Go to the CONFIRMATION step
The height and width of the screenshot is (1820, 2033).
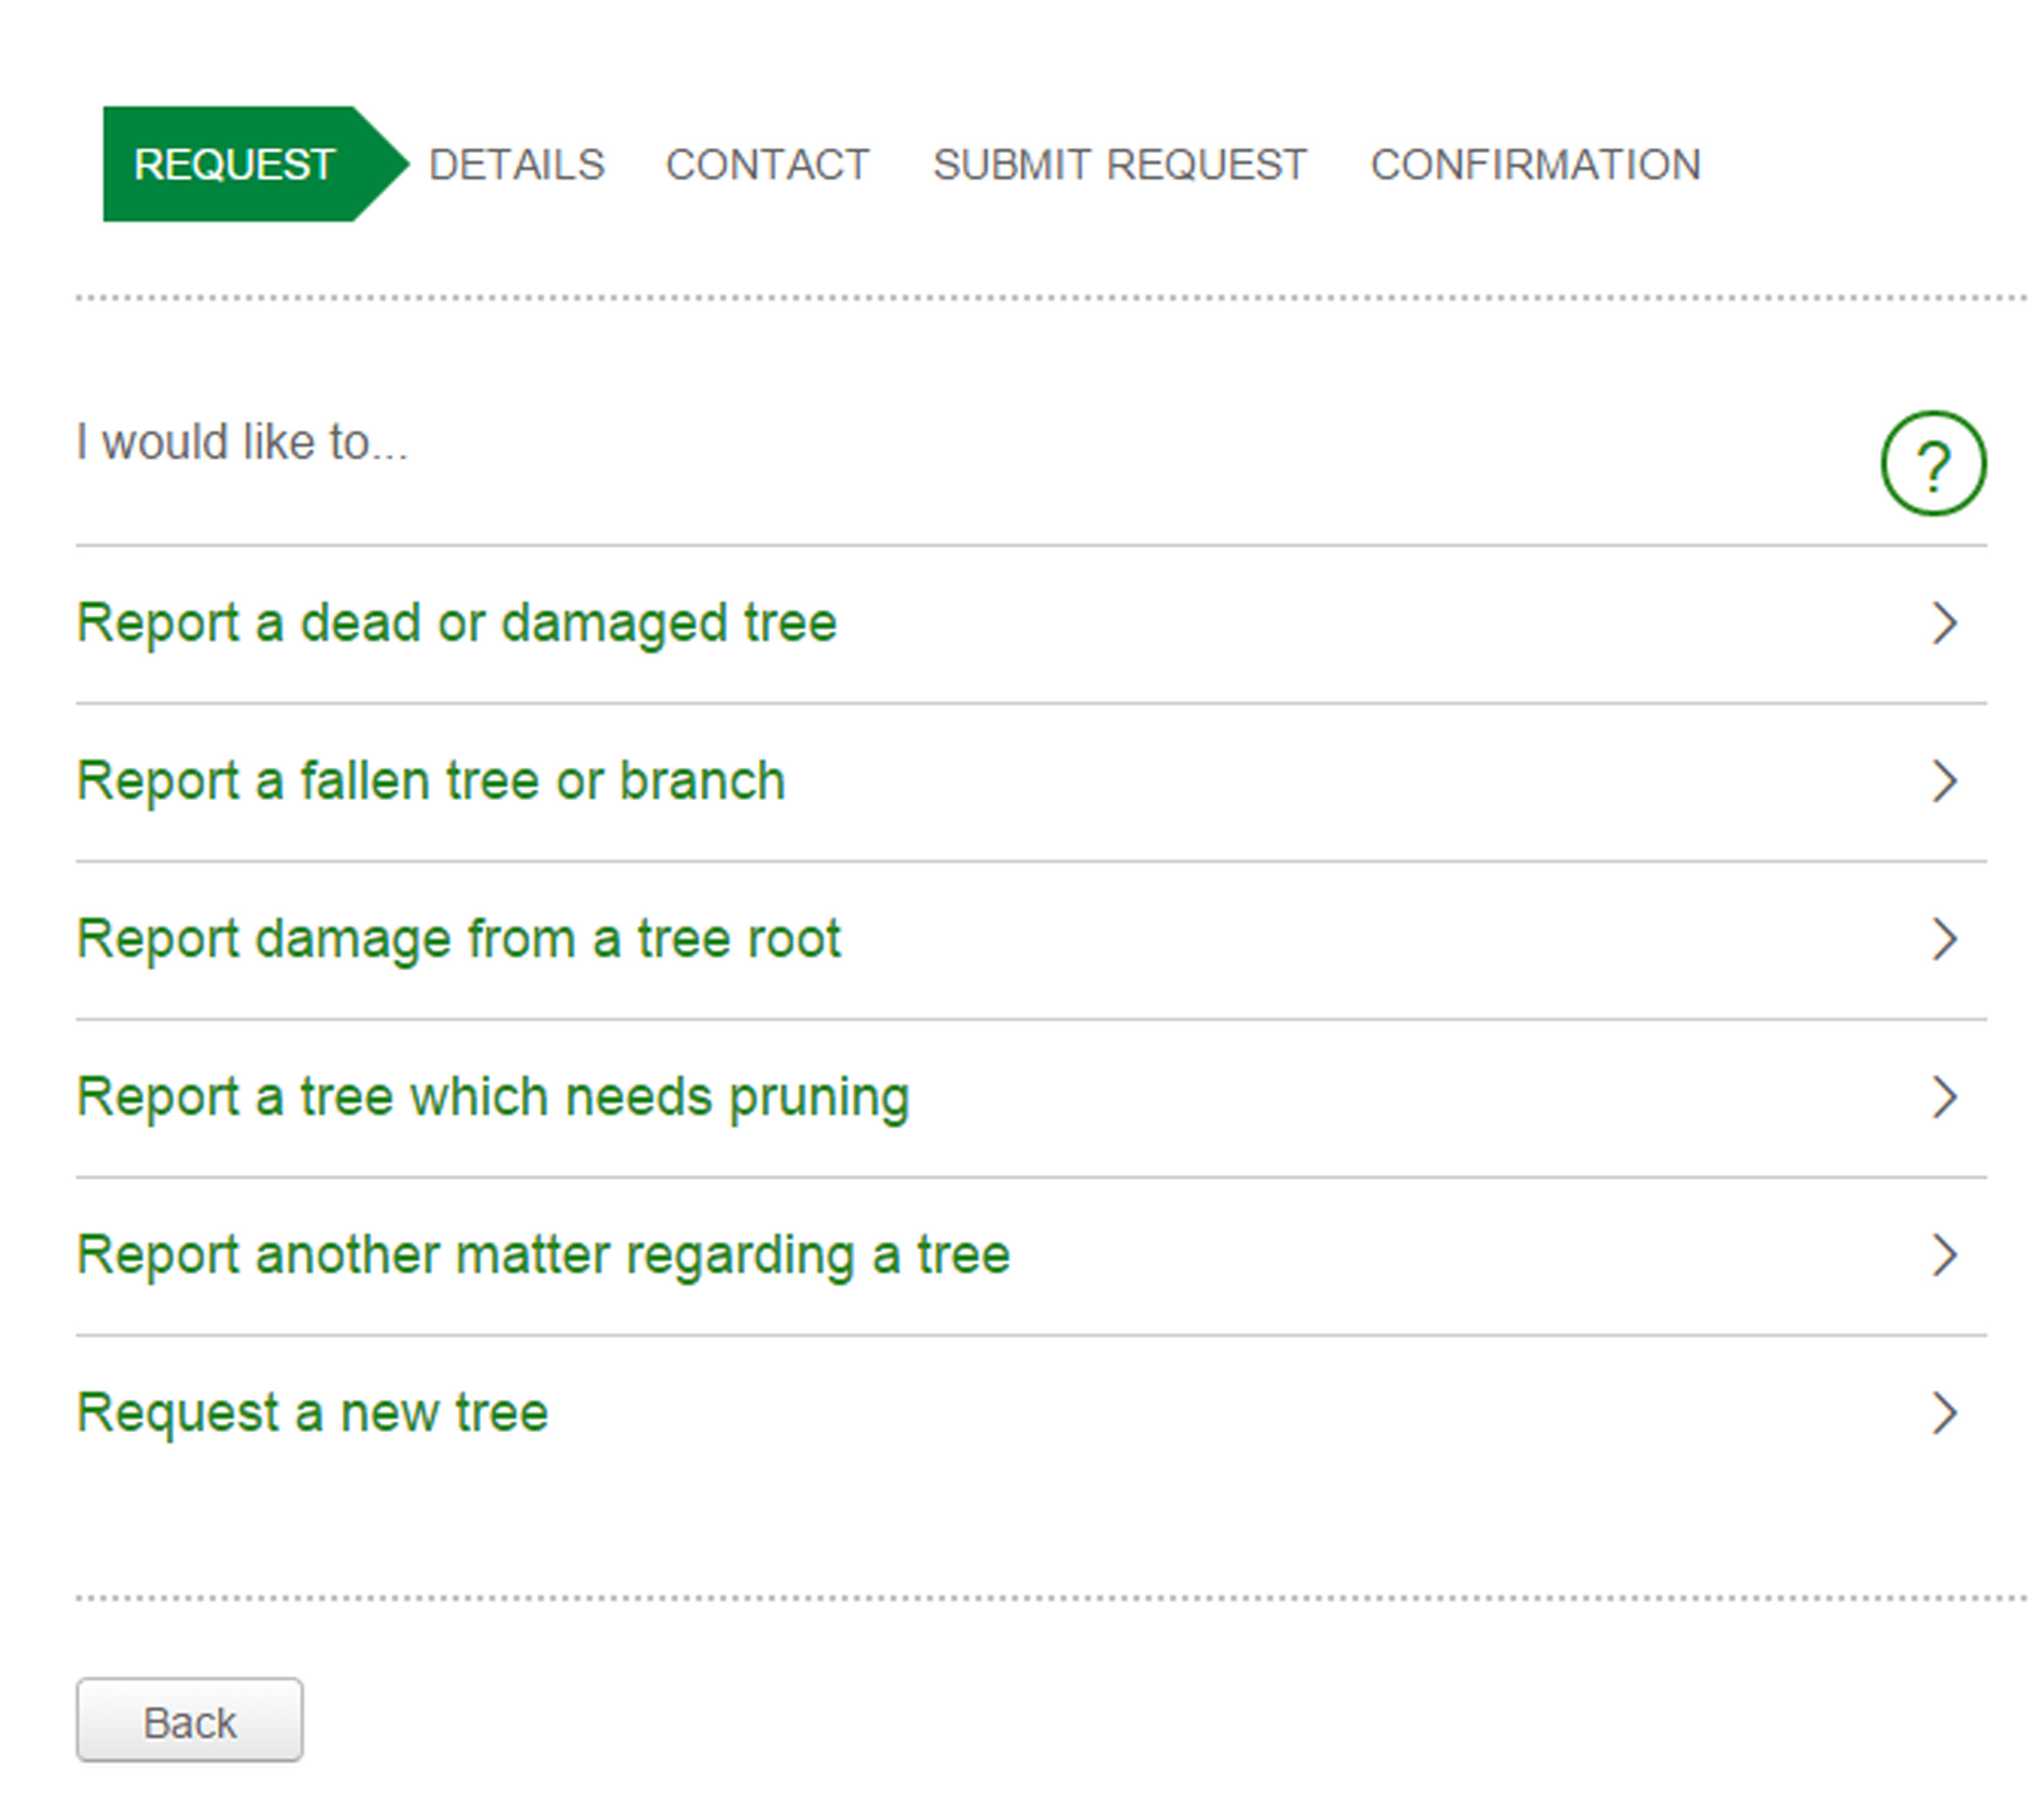(1535, 165)
